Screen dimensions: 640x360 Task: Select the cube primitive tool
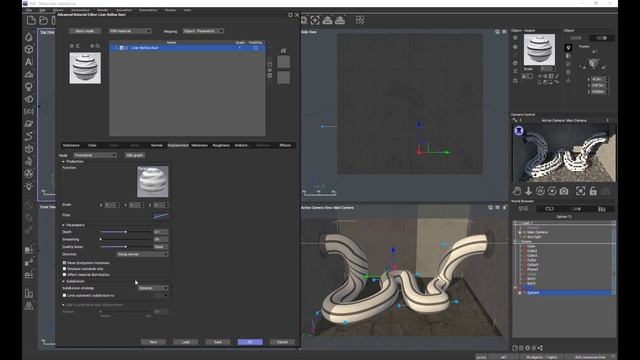(x=29, y=49)
